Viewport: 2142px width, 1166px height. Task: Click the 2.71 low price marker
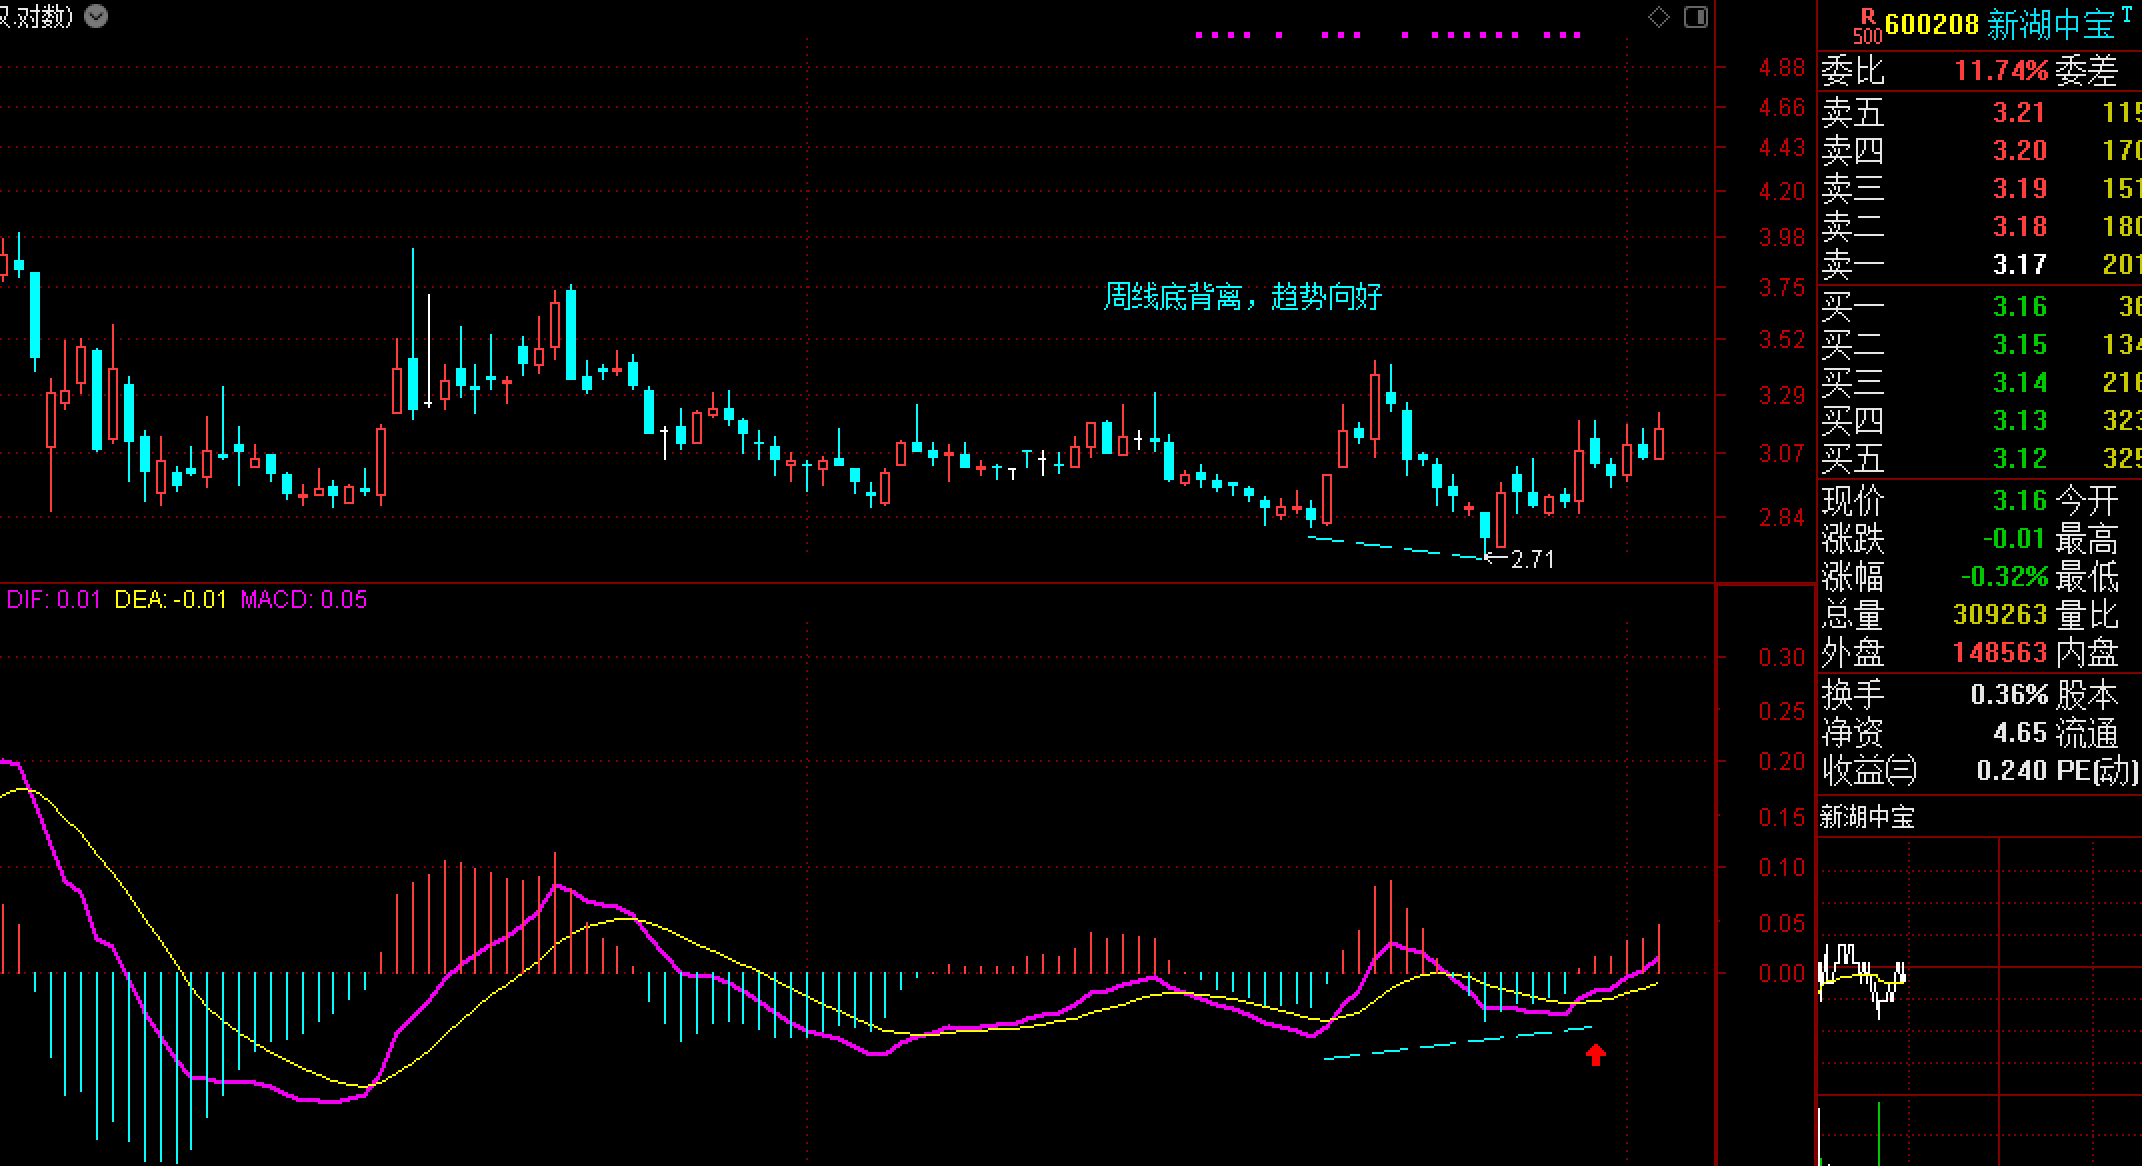1521,559
